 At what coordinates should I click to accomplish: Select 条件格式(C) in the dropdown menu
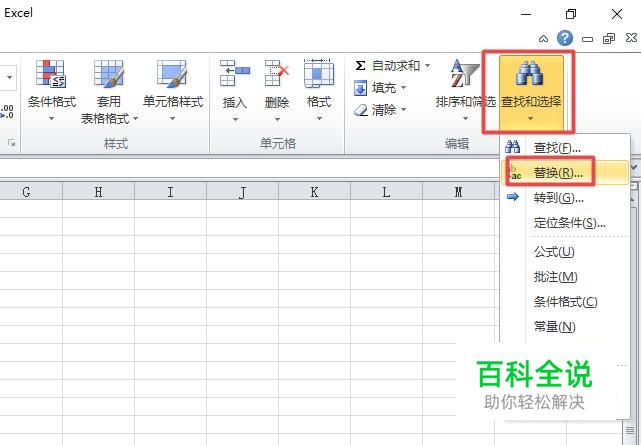point(565,302)
